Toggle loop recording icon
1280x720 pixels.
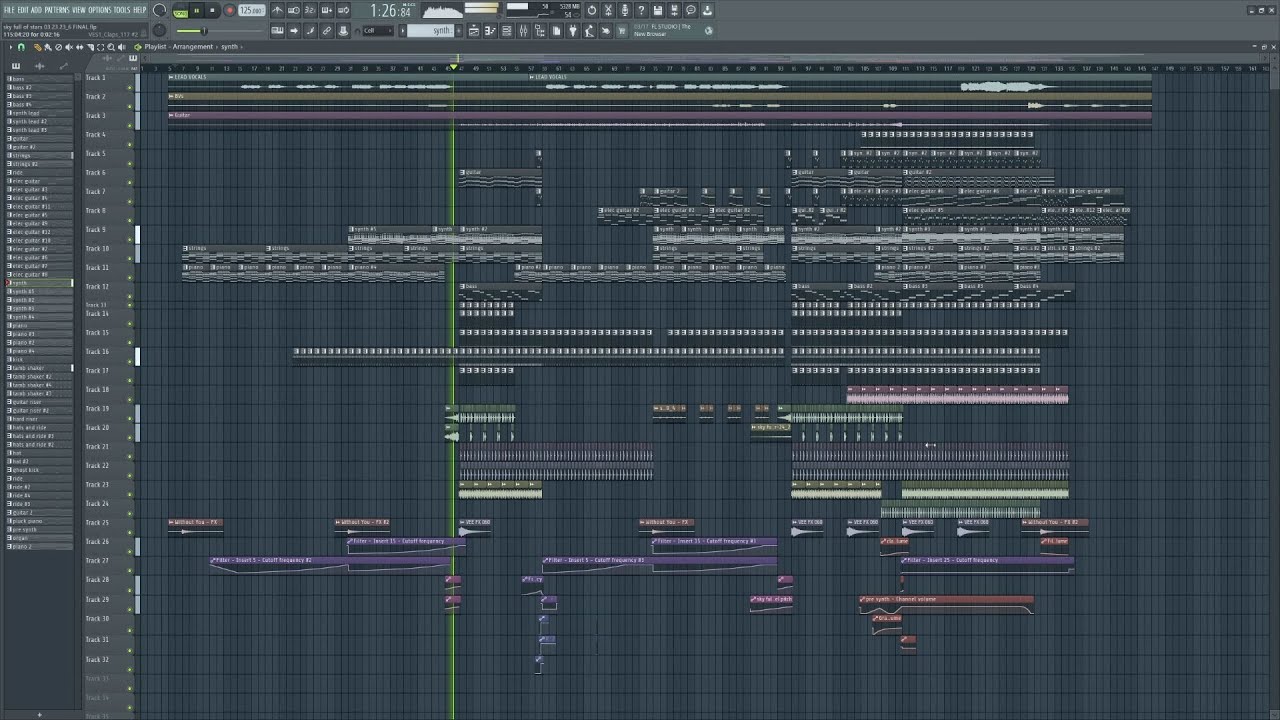point(343,10)
